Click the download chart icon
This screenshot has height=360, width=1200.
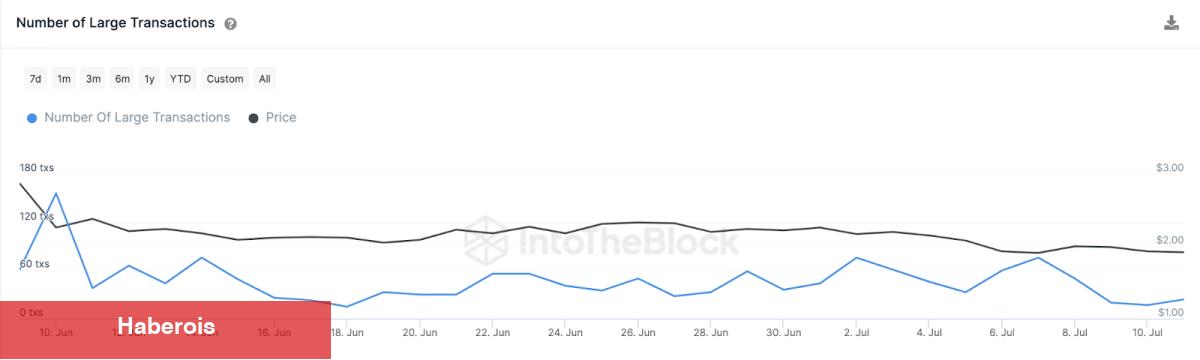click(x=1171, y=23)
